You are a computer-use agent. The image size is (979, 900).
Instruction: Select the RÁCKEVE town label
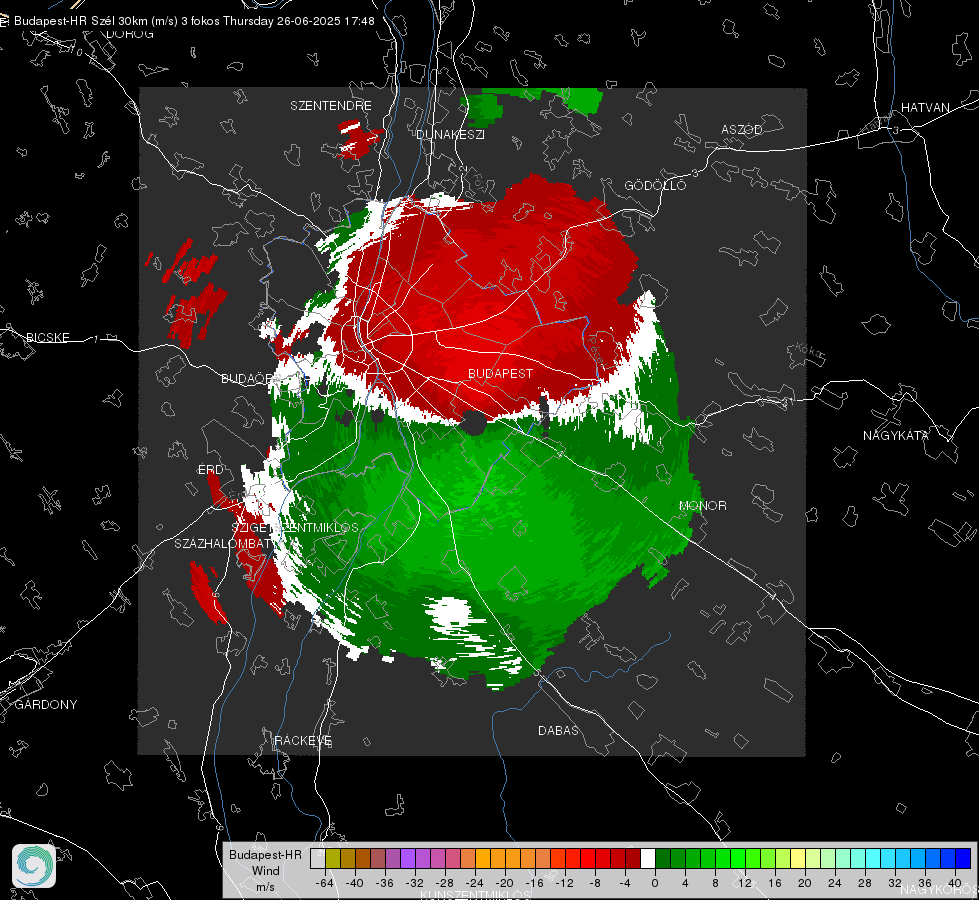pyautogui.click(x=303, y=740)
